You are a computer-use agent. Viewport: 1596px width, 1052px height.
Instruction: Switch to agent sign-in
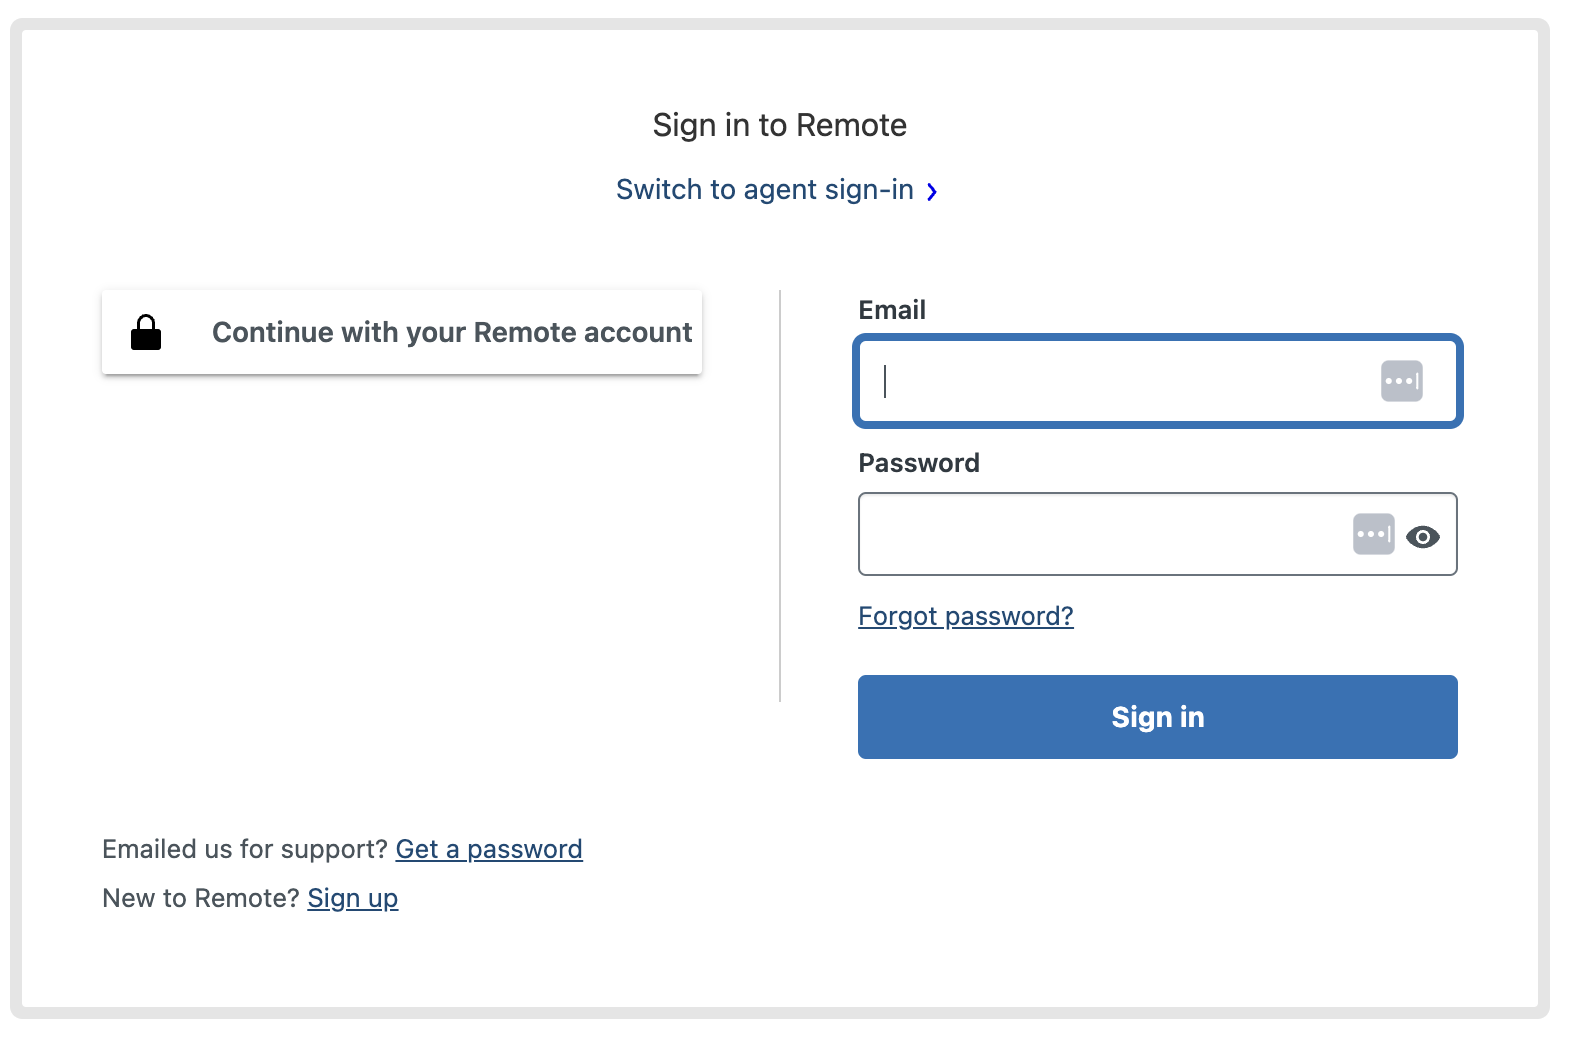(765, 189)
